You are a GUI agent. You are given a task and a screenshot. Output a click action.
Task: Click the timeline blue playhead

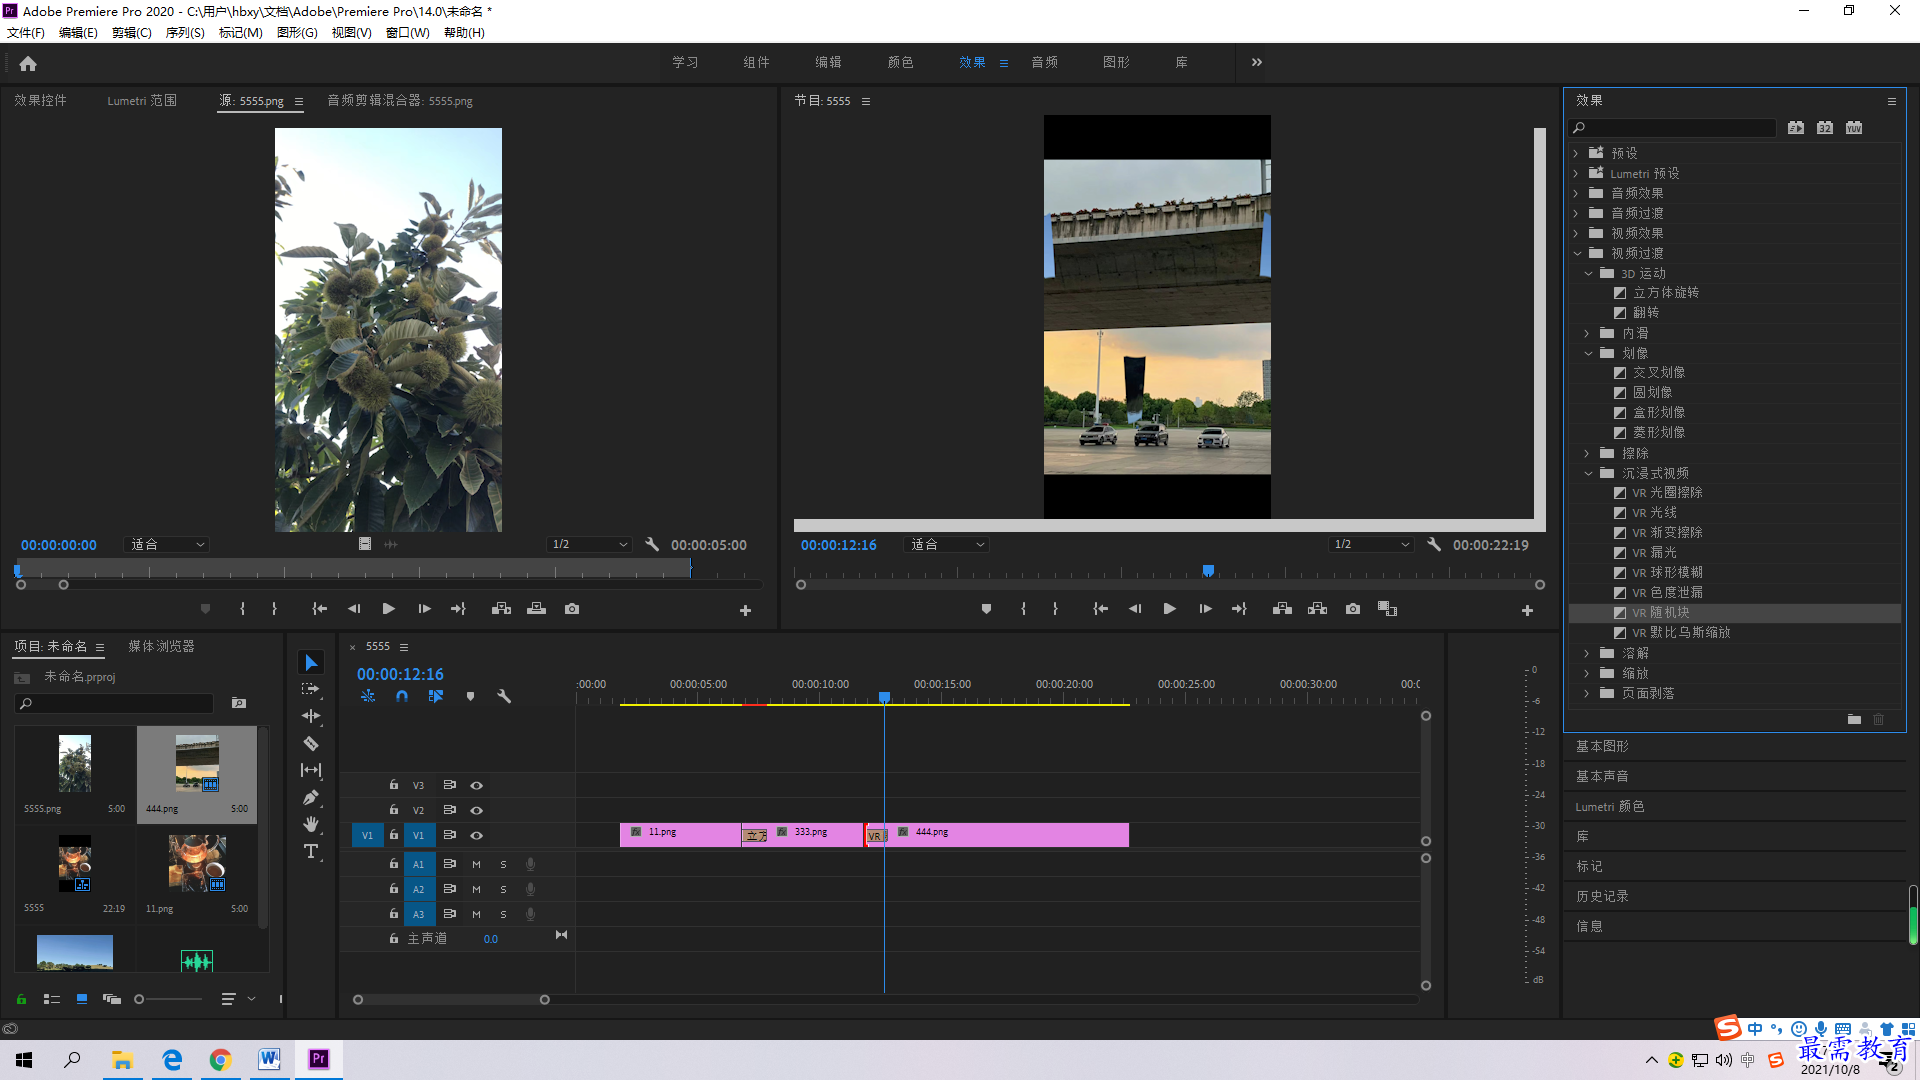[884, 697]
